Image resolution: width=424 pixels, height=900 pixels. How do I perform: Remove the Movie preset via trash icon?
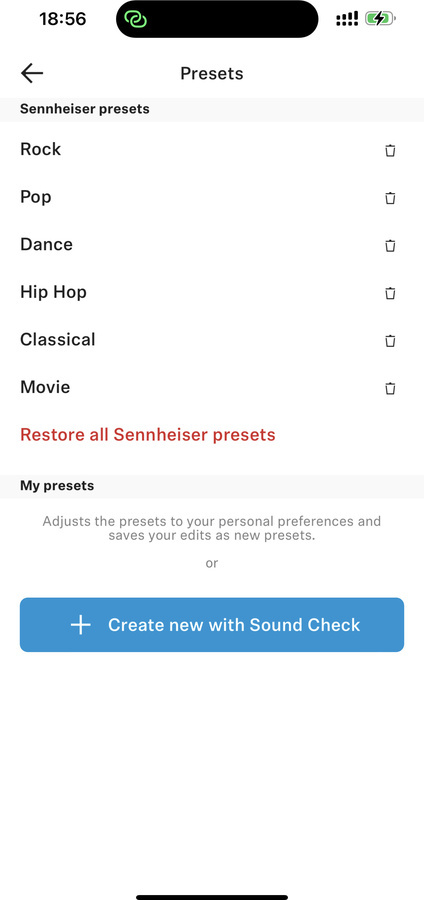(390, 389)
